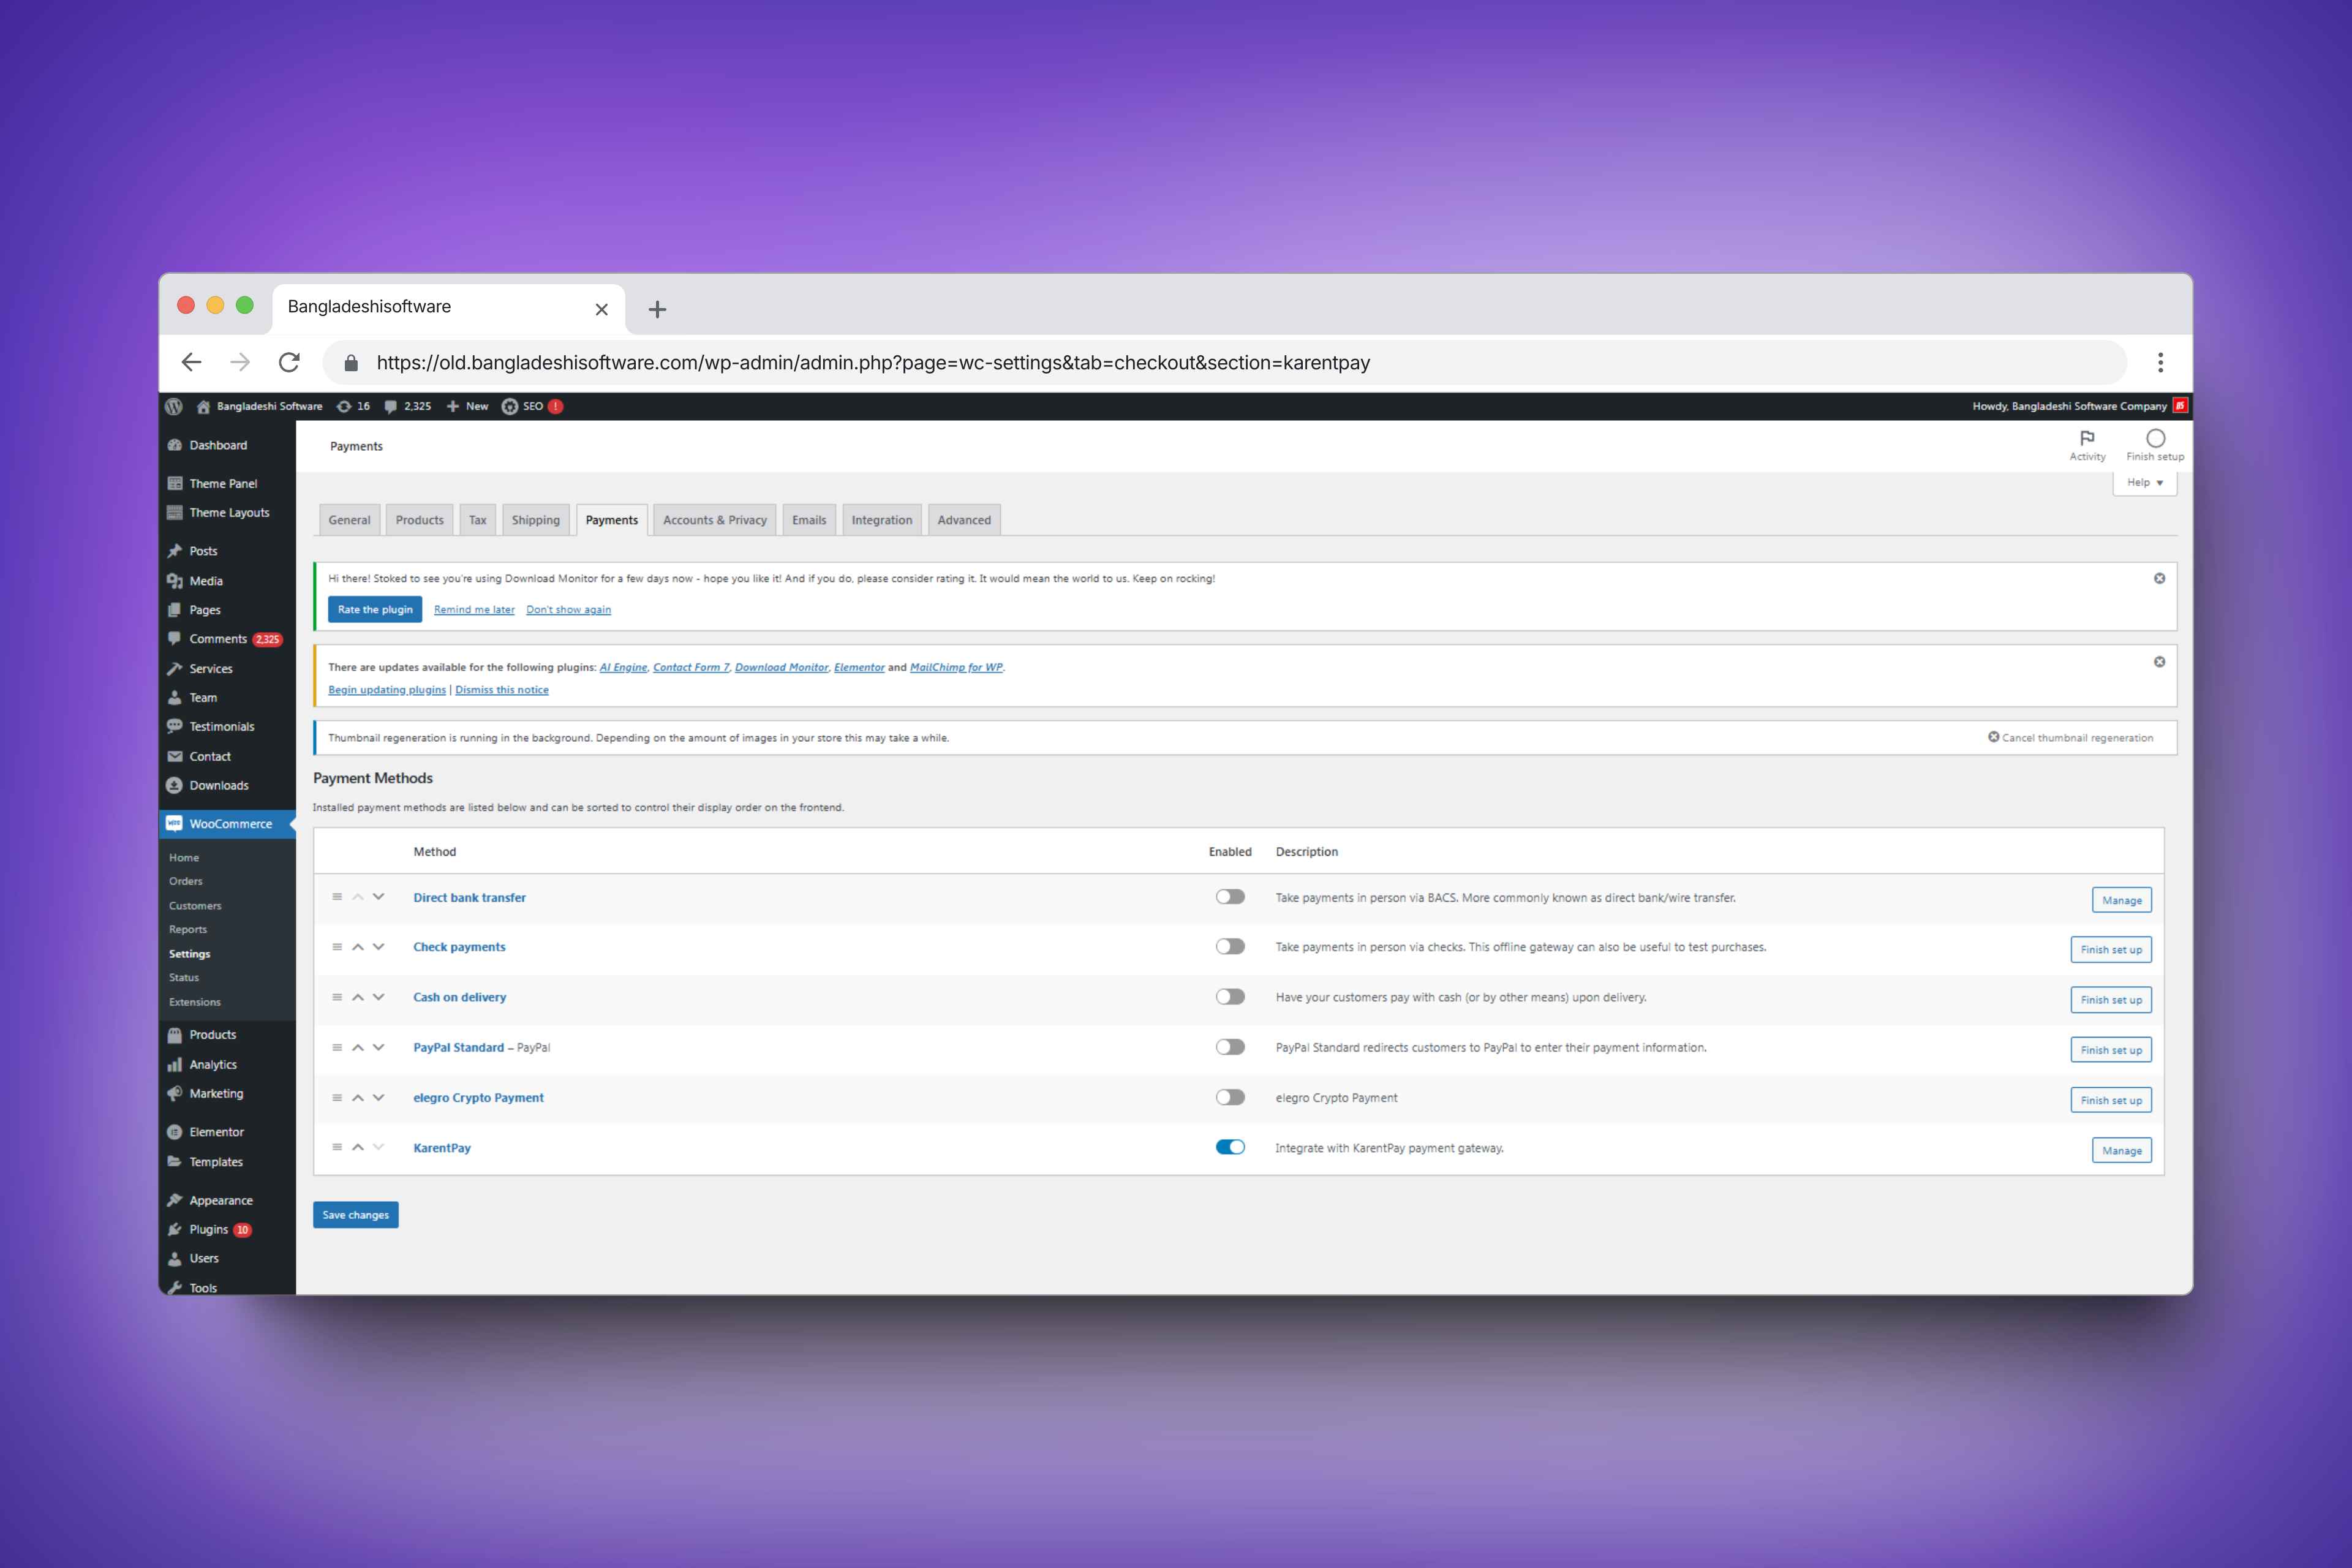Open the 2,325 comments bubble in admin bar
This screenshot has width=2352, height=1568.
coord(408,406)
